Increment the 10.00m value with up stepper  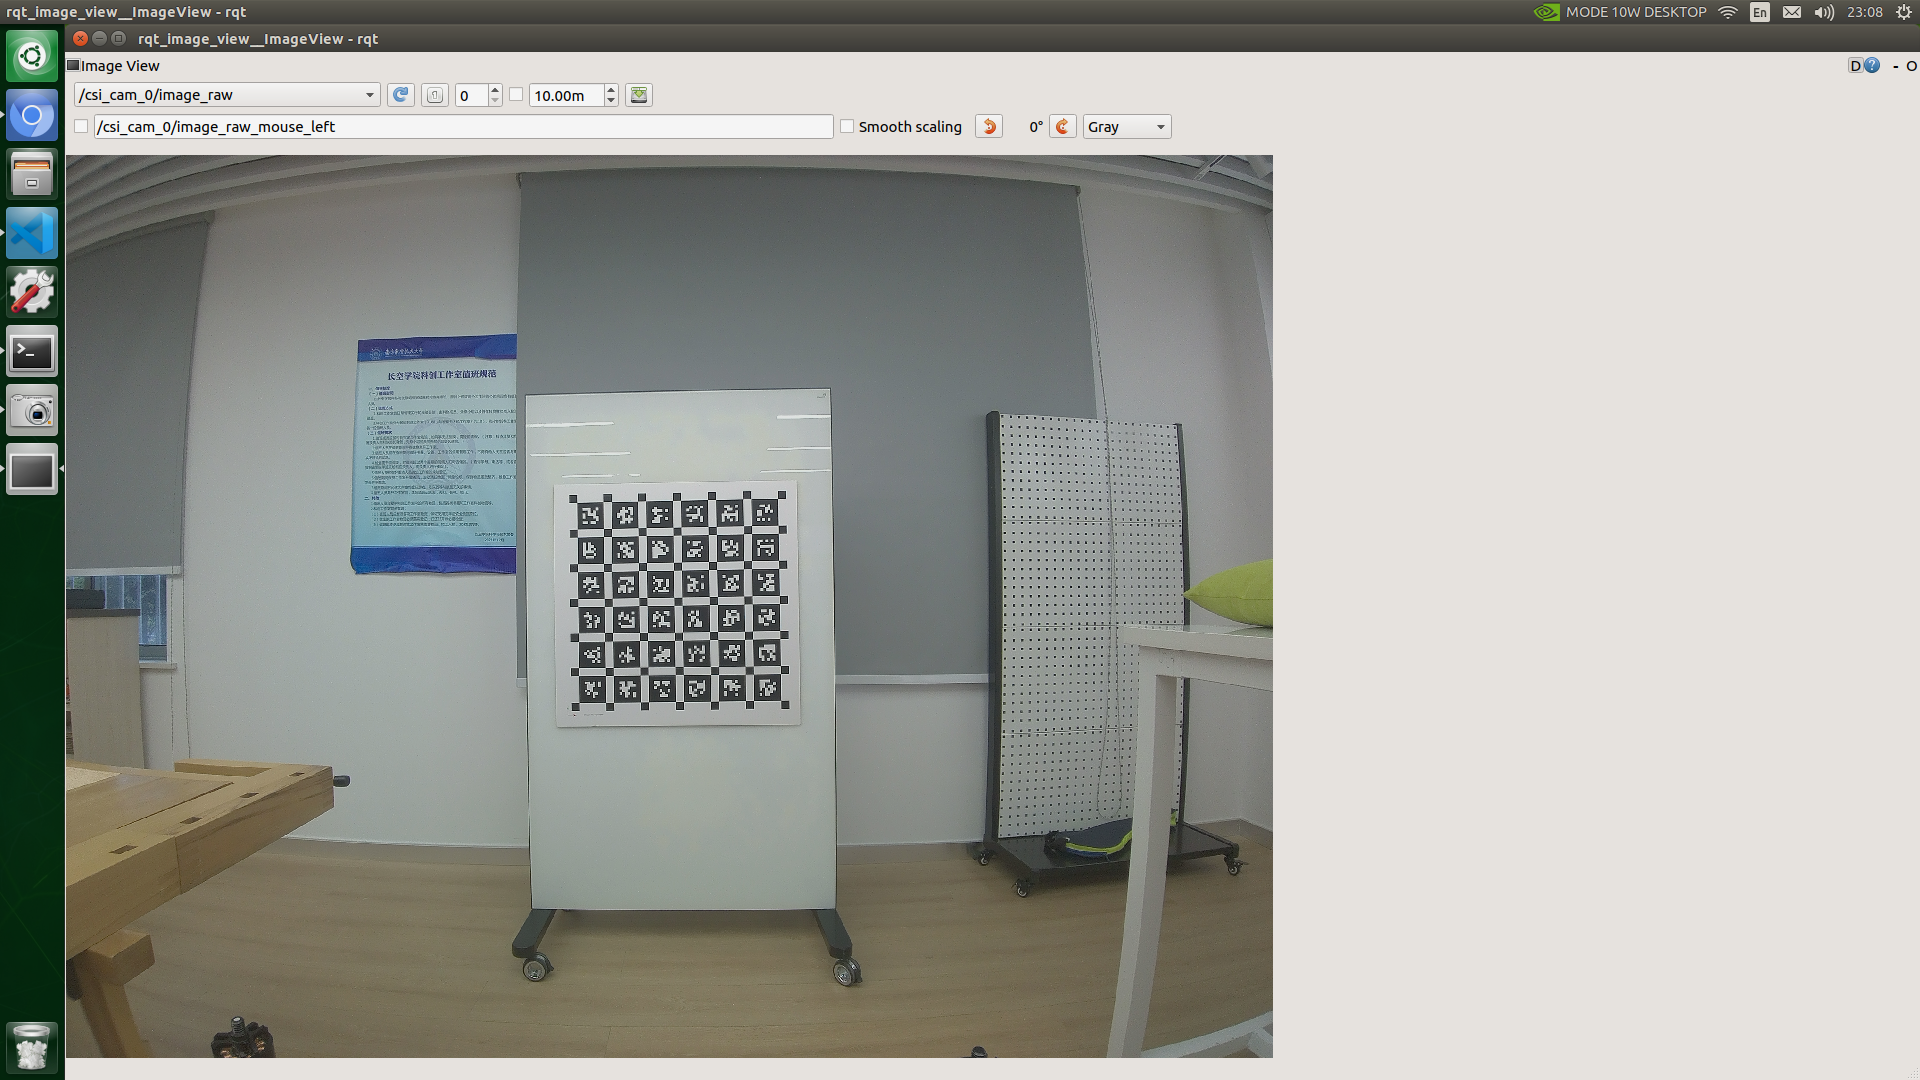click(x=611, y=90)
